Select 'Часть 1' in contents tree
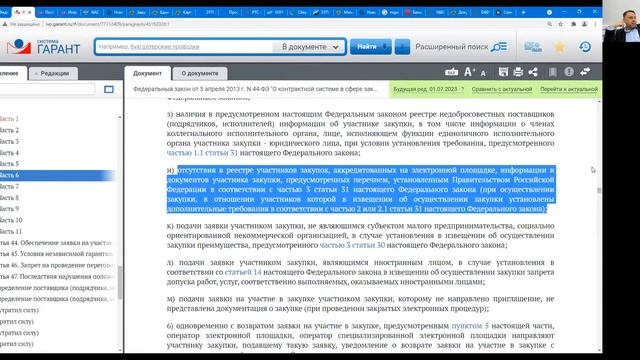Image resolution: width=640 pixels, height=360 pixels. pyautogui.click(x=10, y=119)
